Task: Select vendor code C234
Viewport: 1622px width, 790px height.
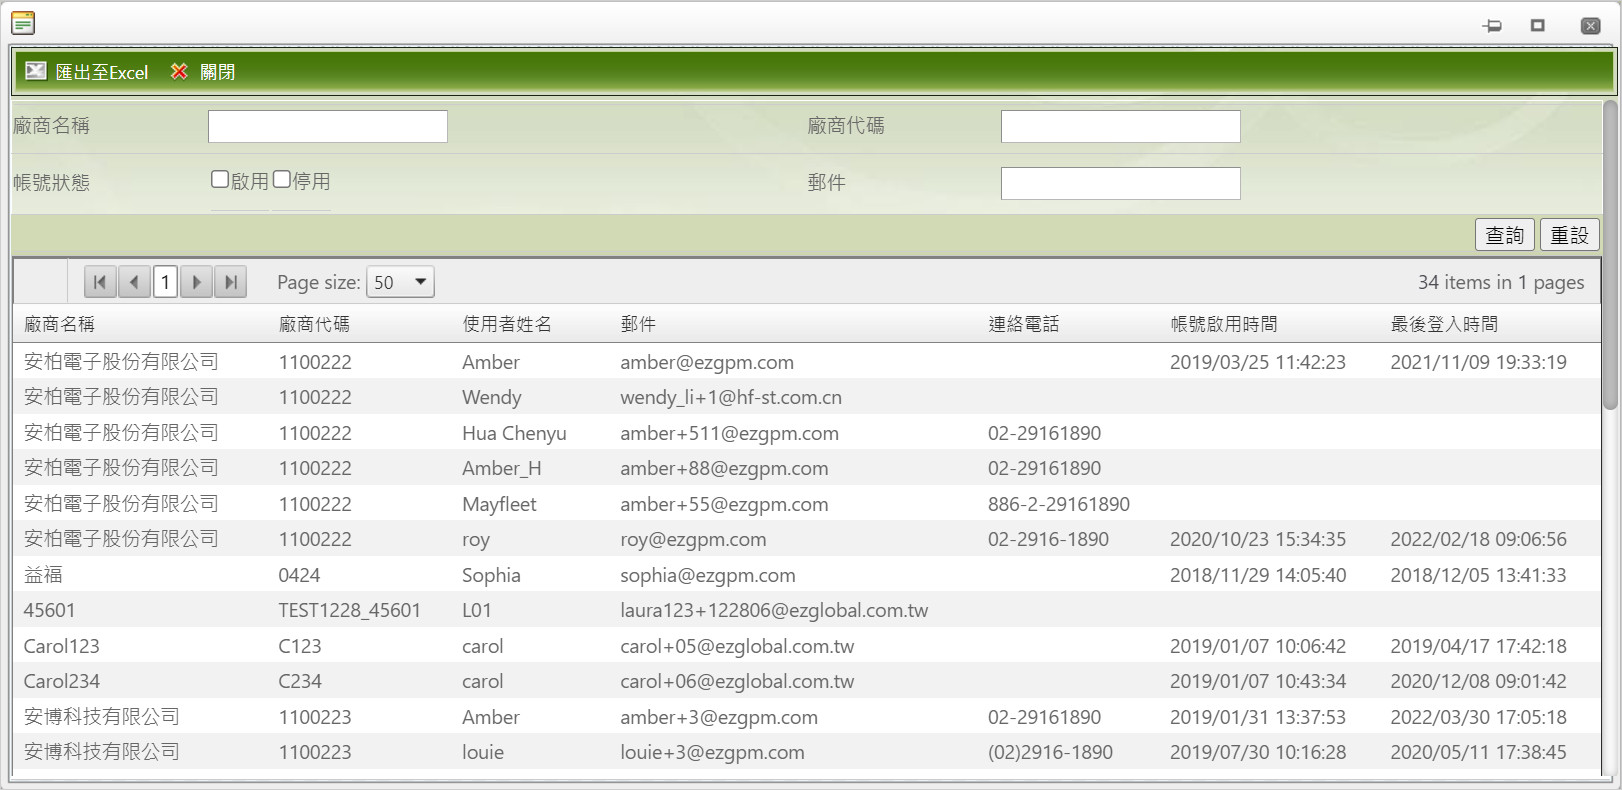Action: tap(300, 681)
